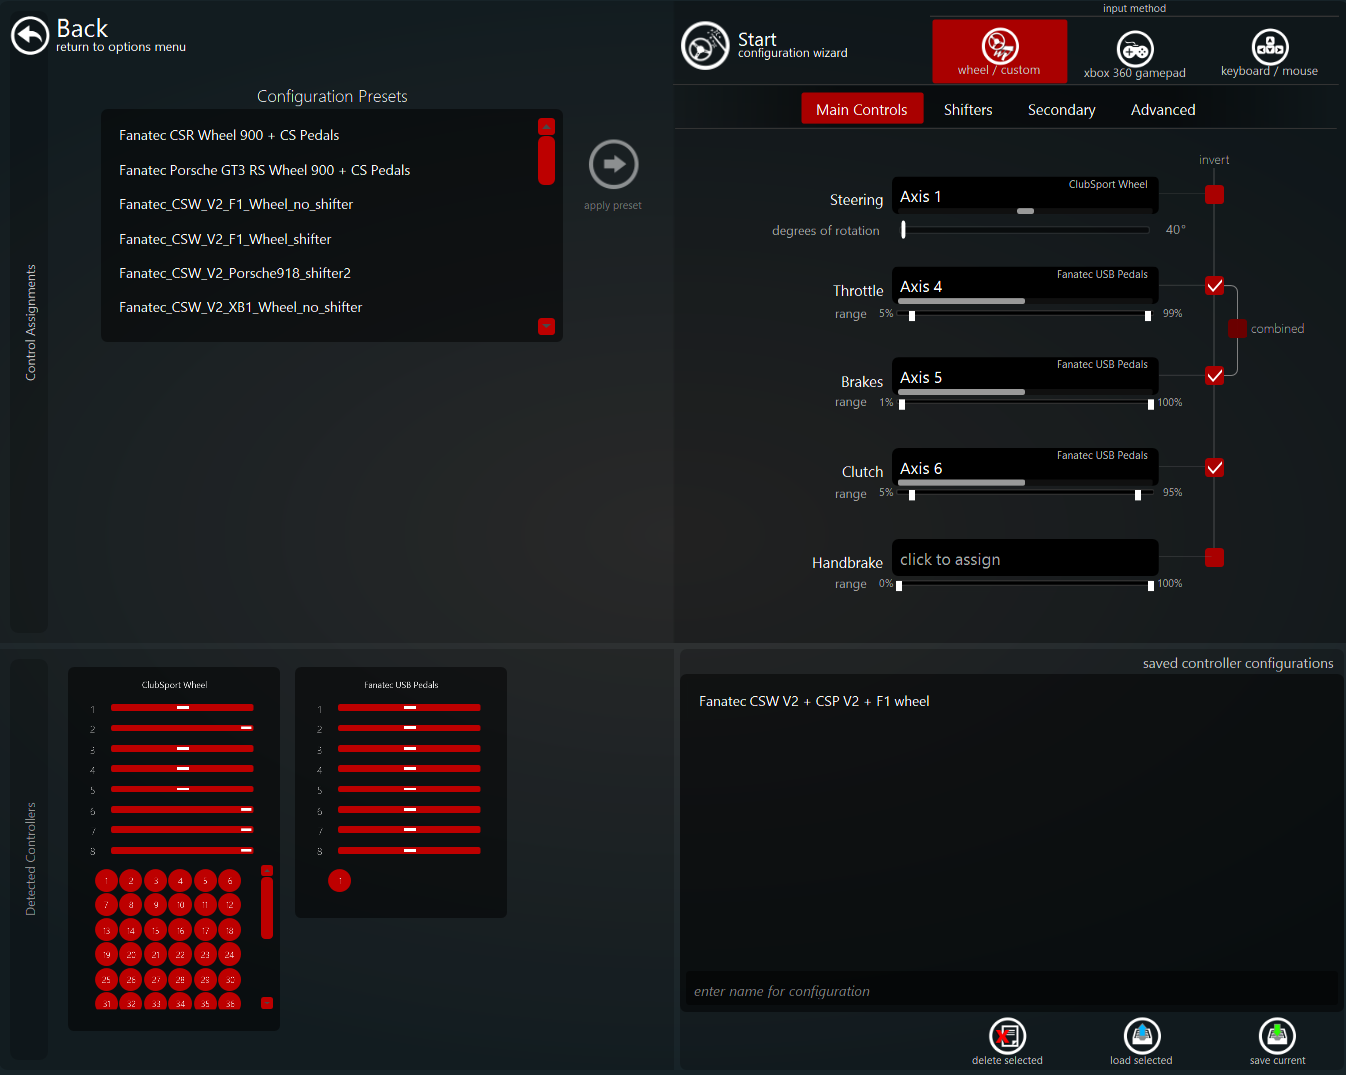The image size is (1346, 1075).
Task: Select preset Fanatec CSR Wheel 900 + CS Pedals
Action: tap(229, 135)
